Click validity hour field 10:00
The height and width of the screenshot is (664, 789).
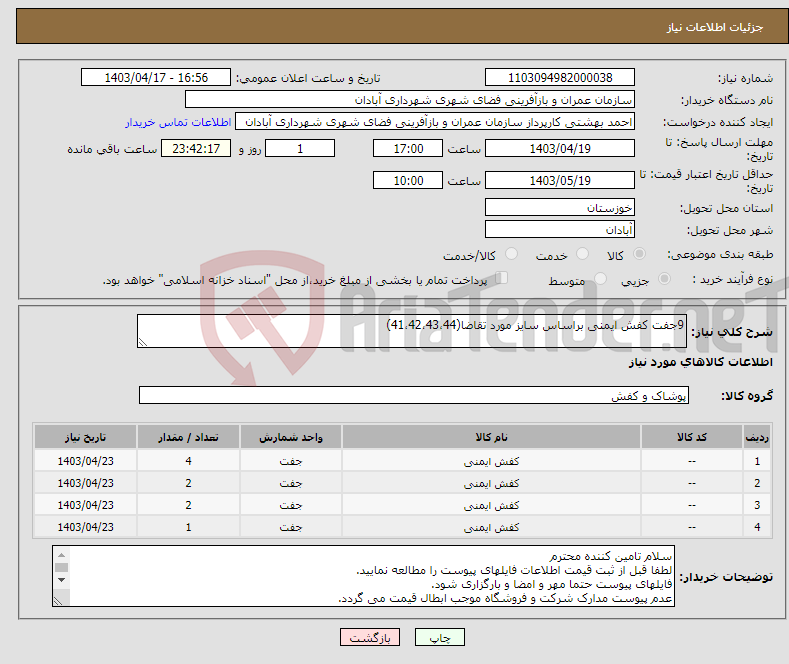pos(408,180)
